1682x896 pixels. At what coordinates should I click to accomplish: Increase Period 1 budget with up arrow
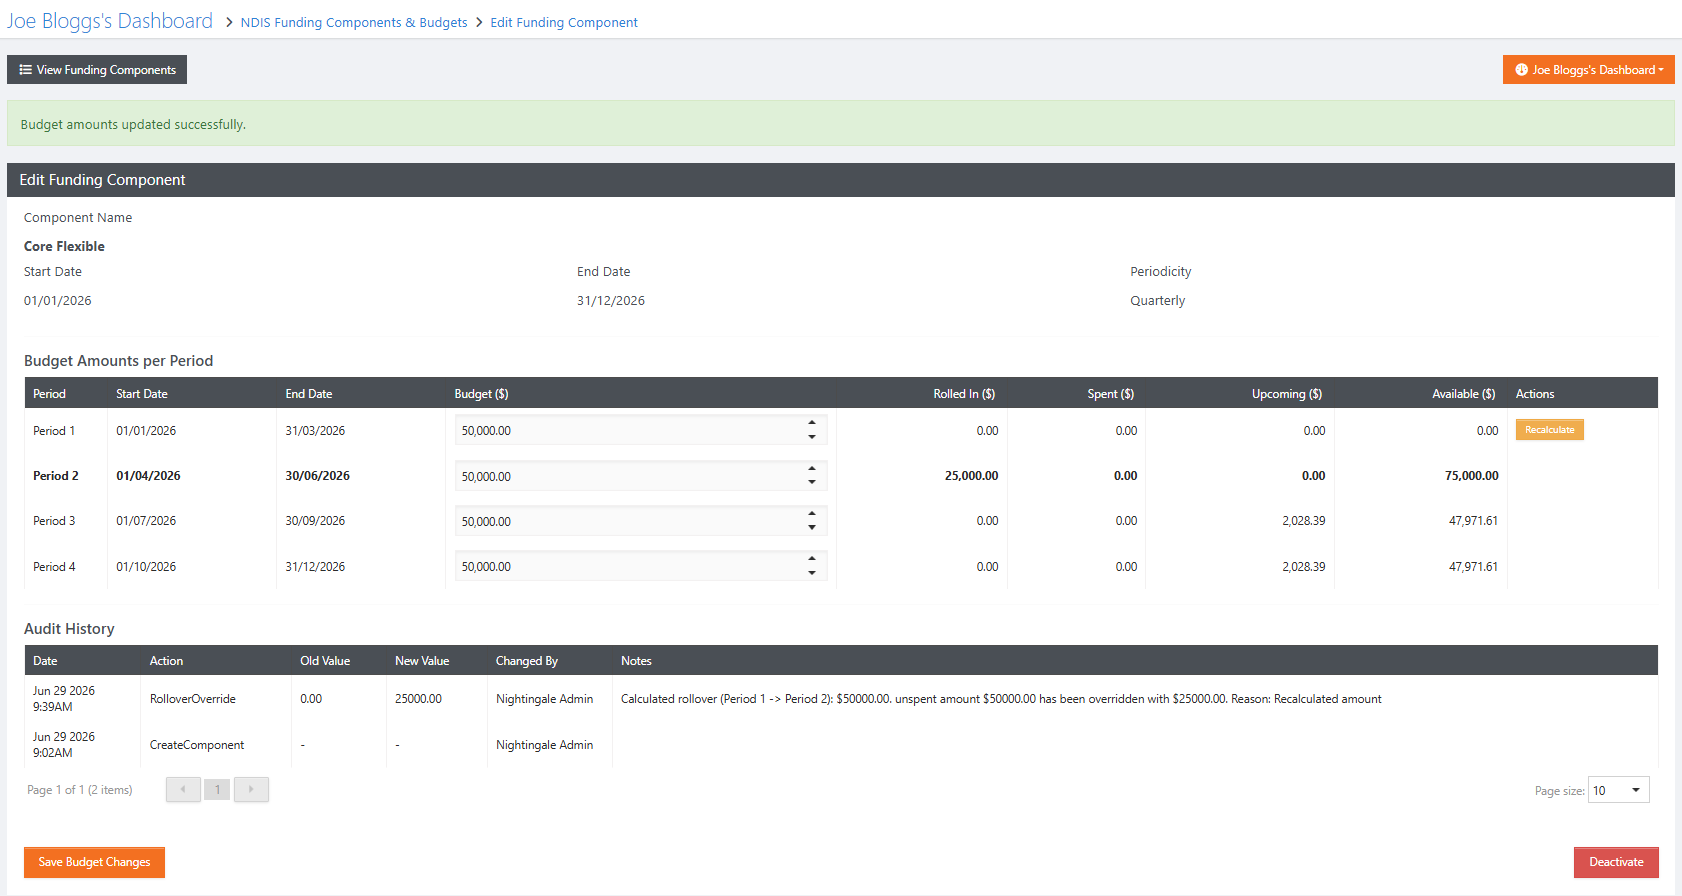coord(812,423)
